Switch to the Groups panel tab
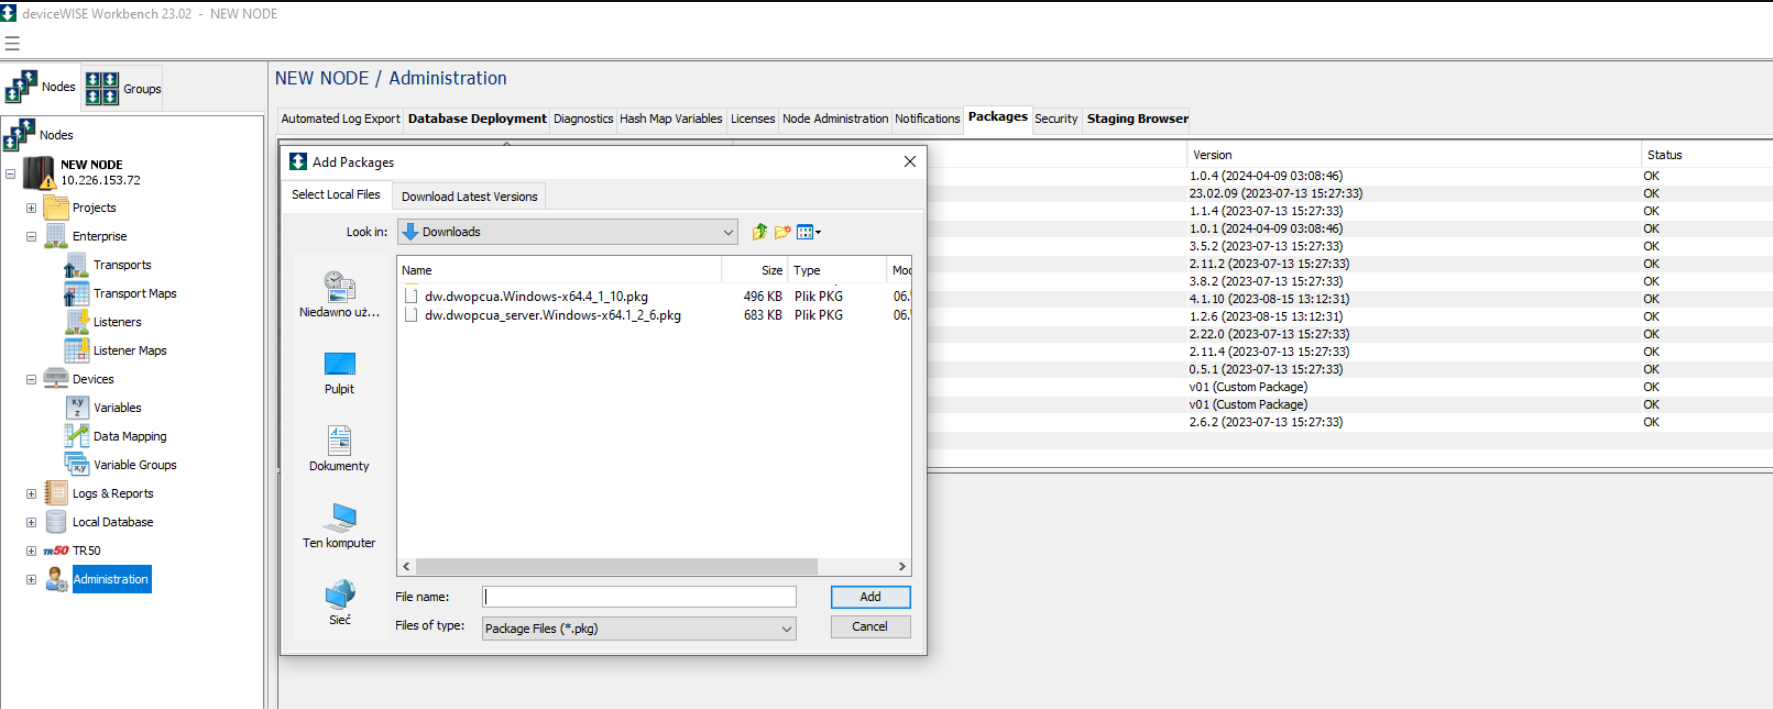Screen dimensions: 1773x709 122,88
